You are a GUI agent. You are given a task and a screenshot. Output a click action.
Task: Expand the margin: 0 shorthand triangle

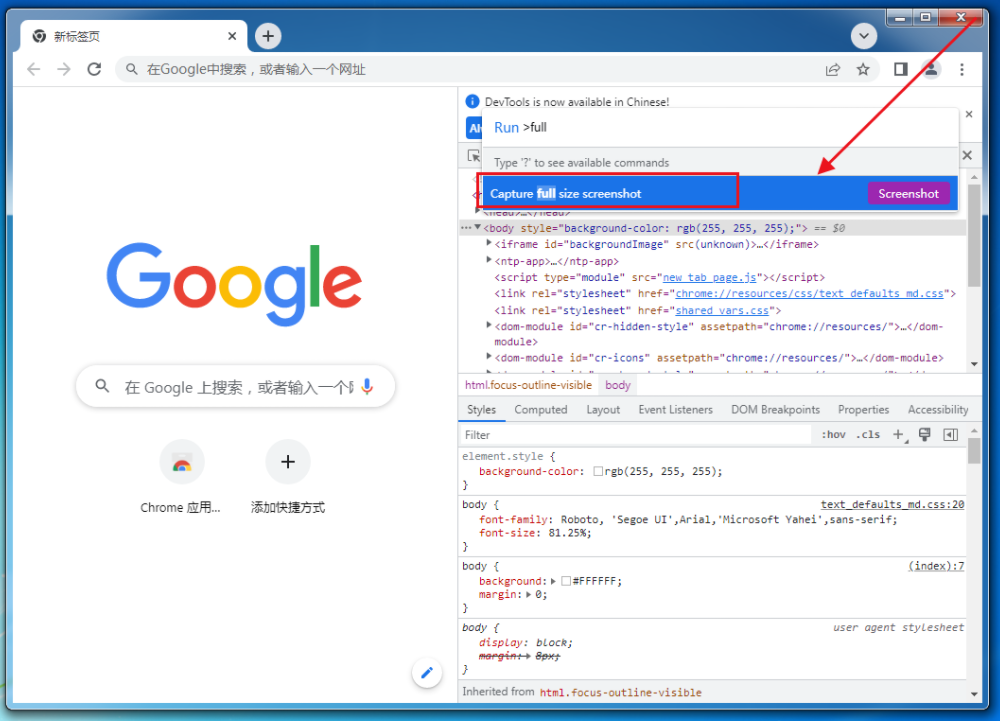pos(528,594)
